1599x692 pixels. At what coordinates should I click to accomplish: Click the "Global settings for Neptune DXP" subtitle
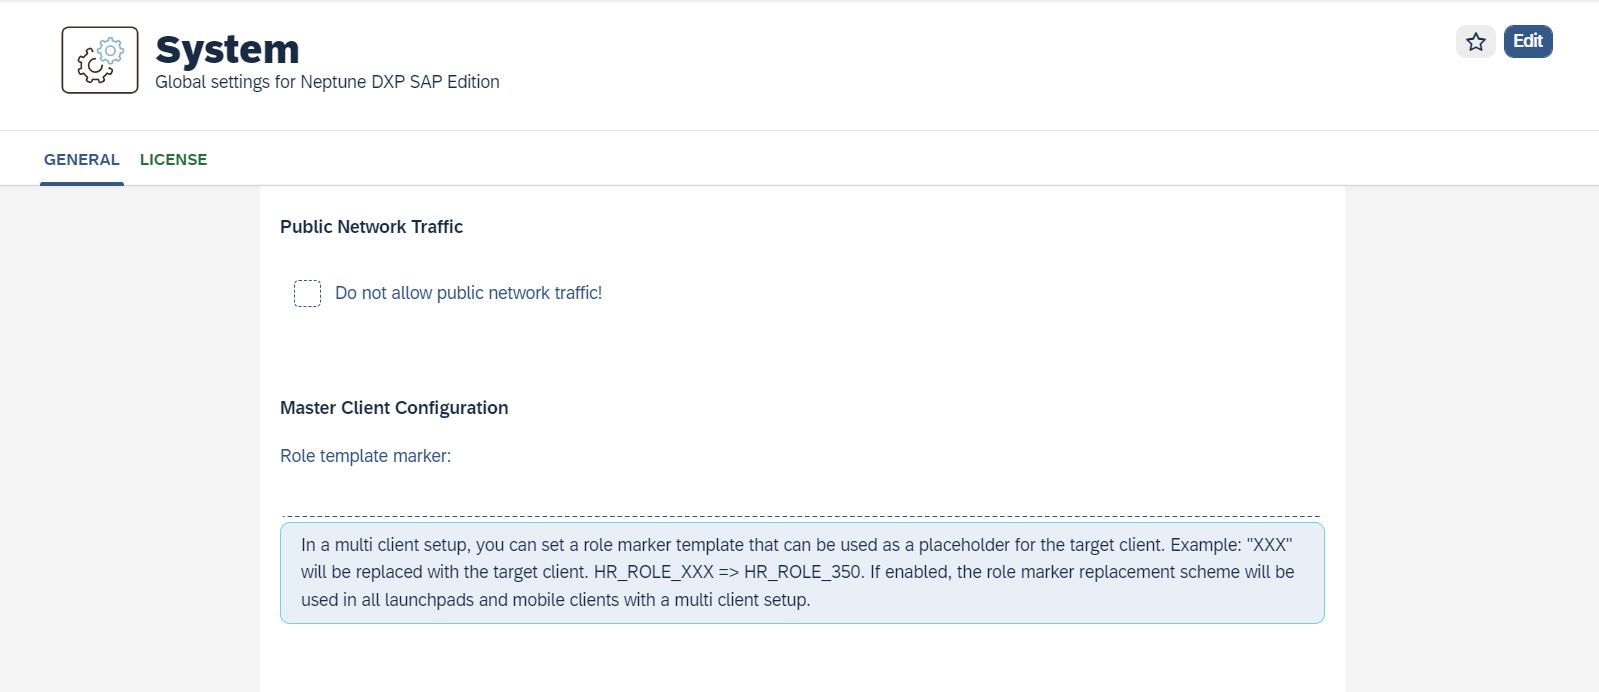point(327,82)
